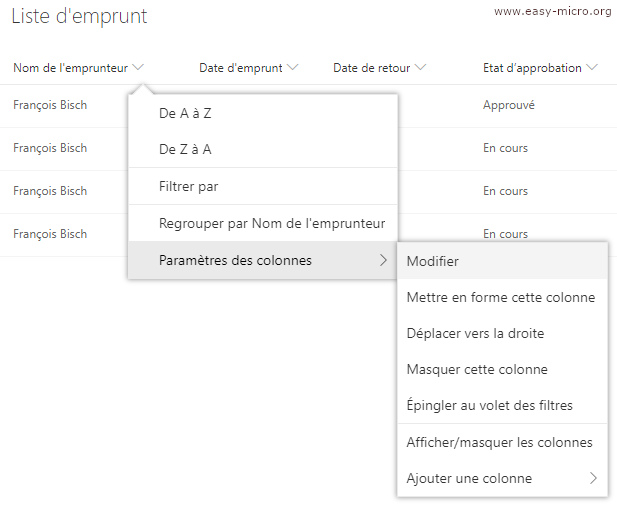Click the Approuvé status cell

(x=509, y=105)
